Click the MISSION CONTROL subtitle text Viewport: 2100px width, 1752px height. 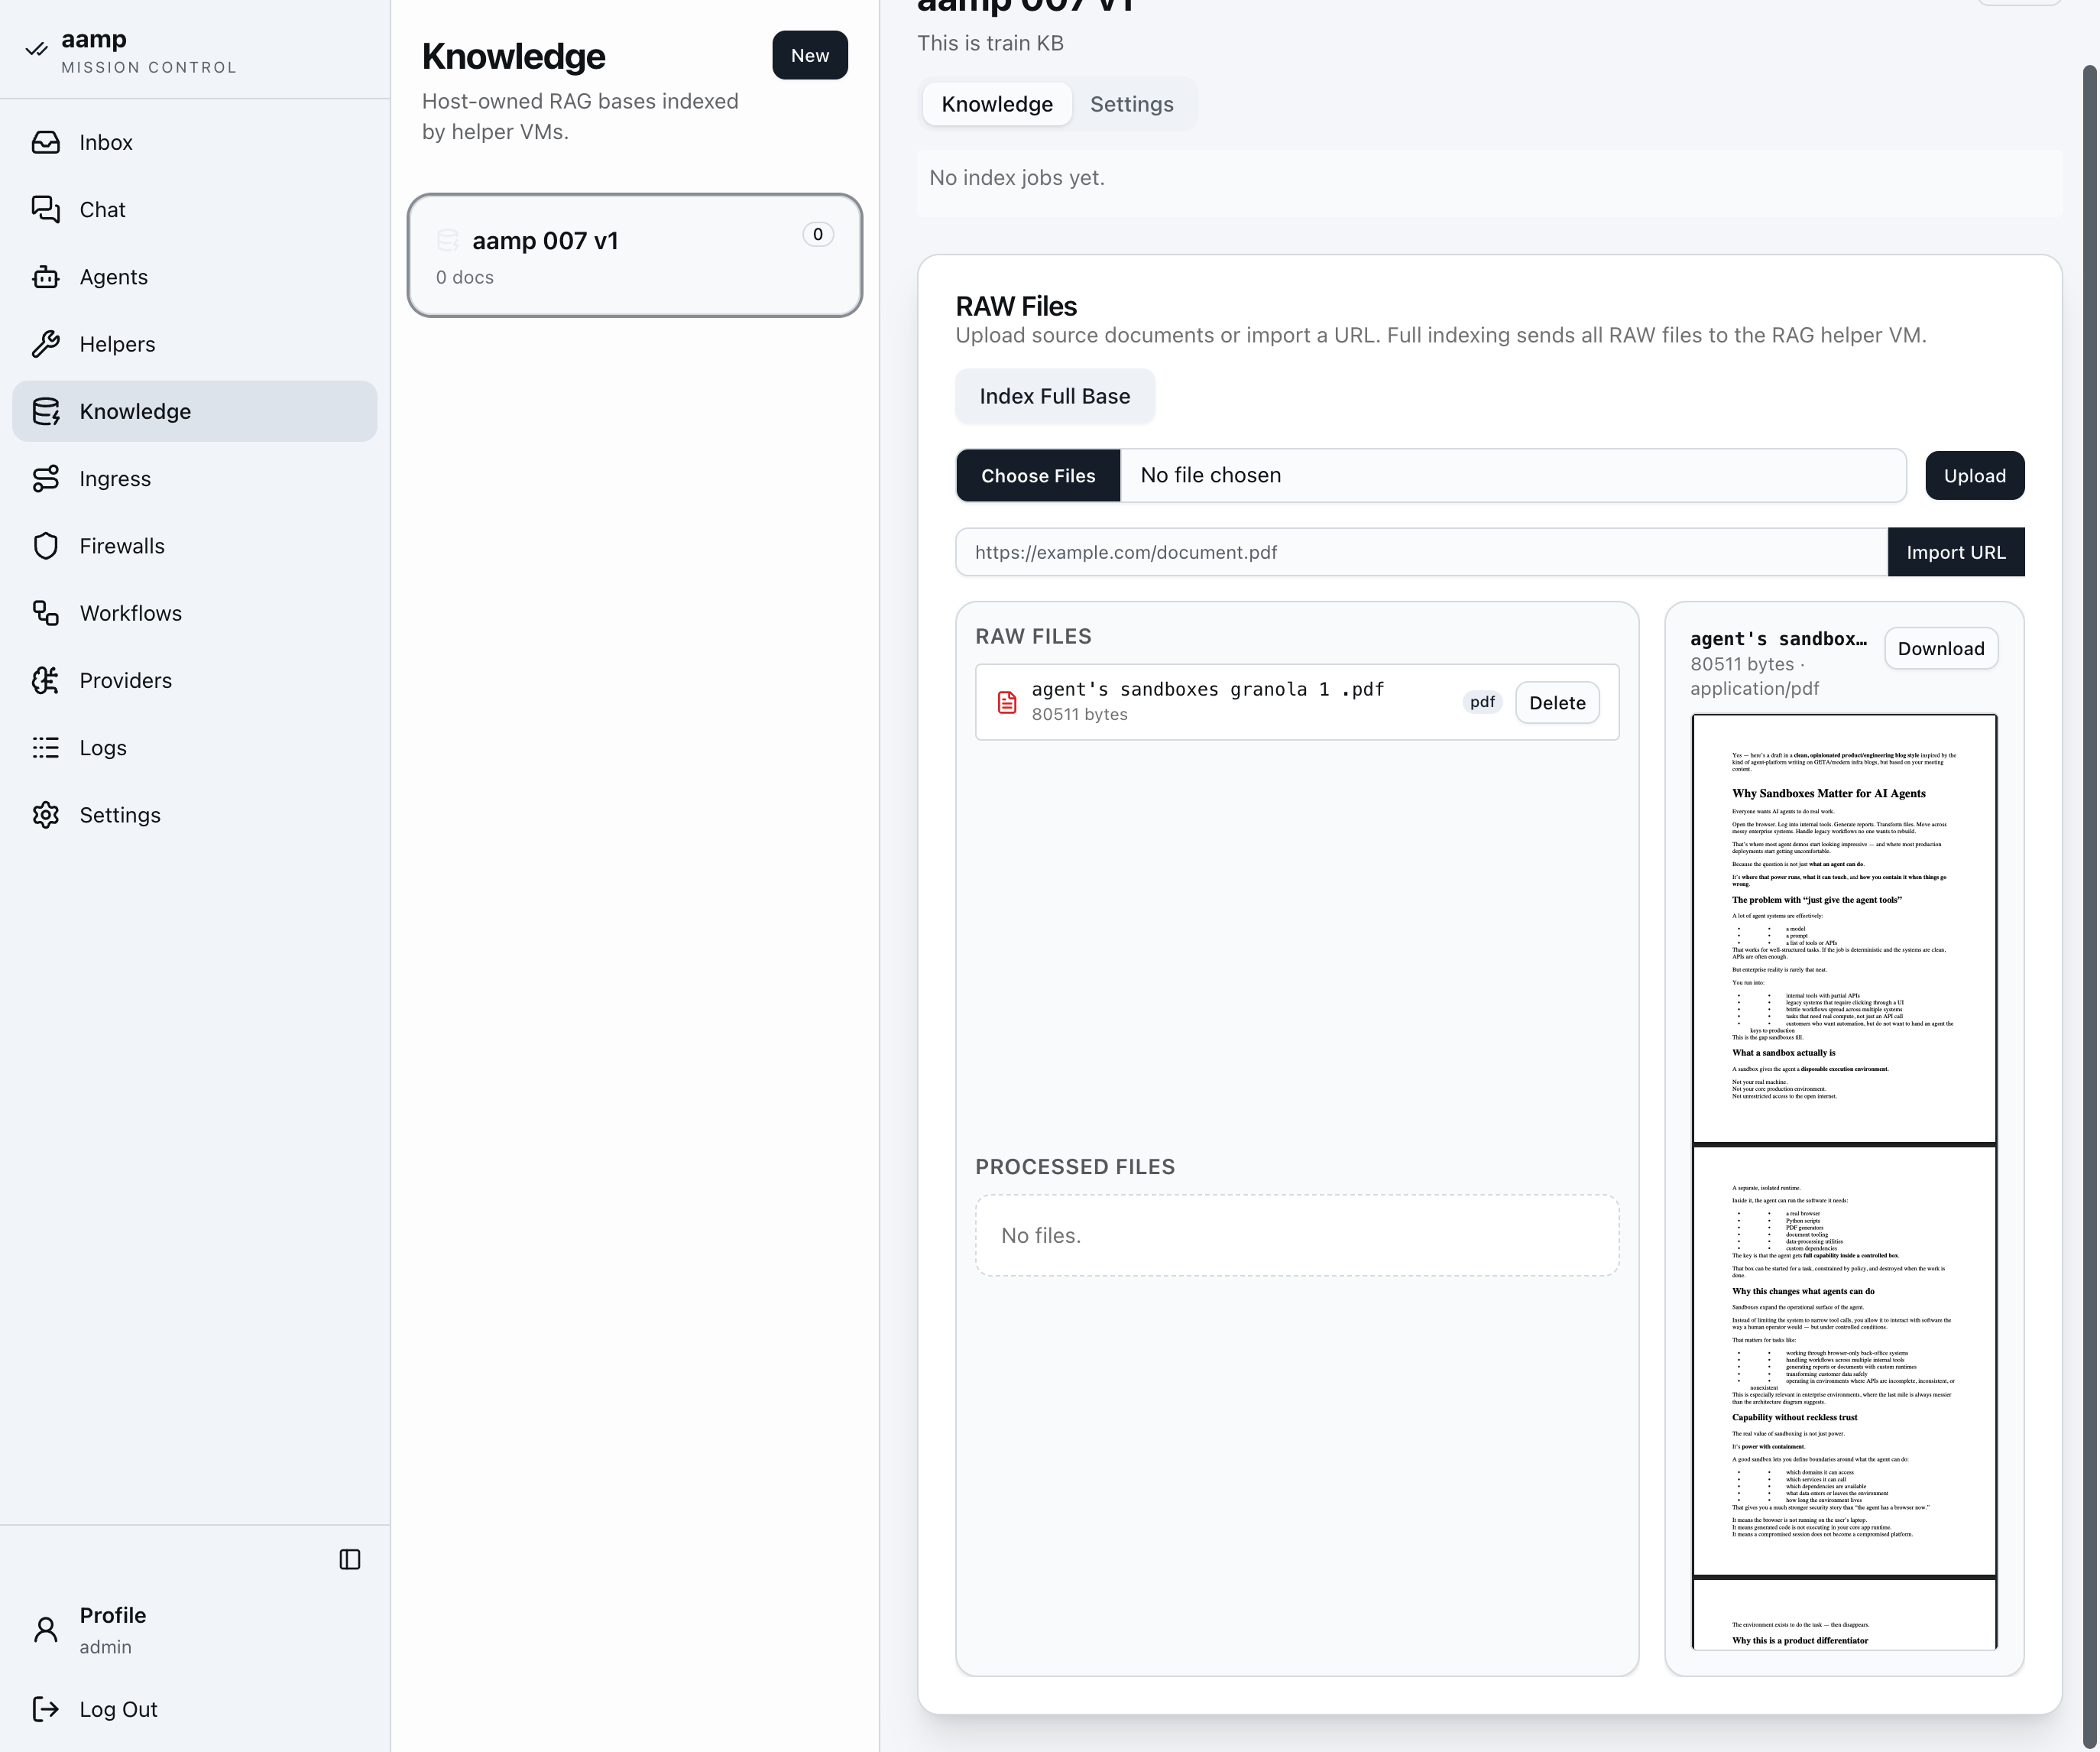click(x=149, y=67)
